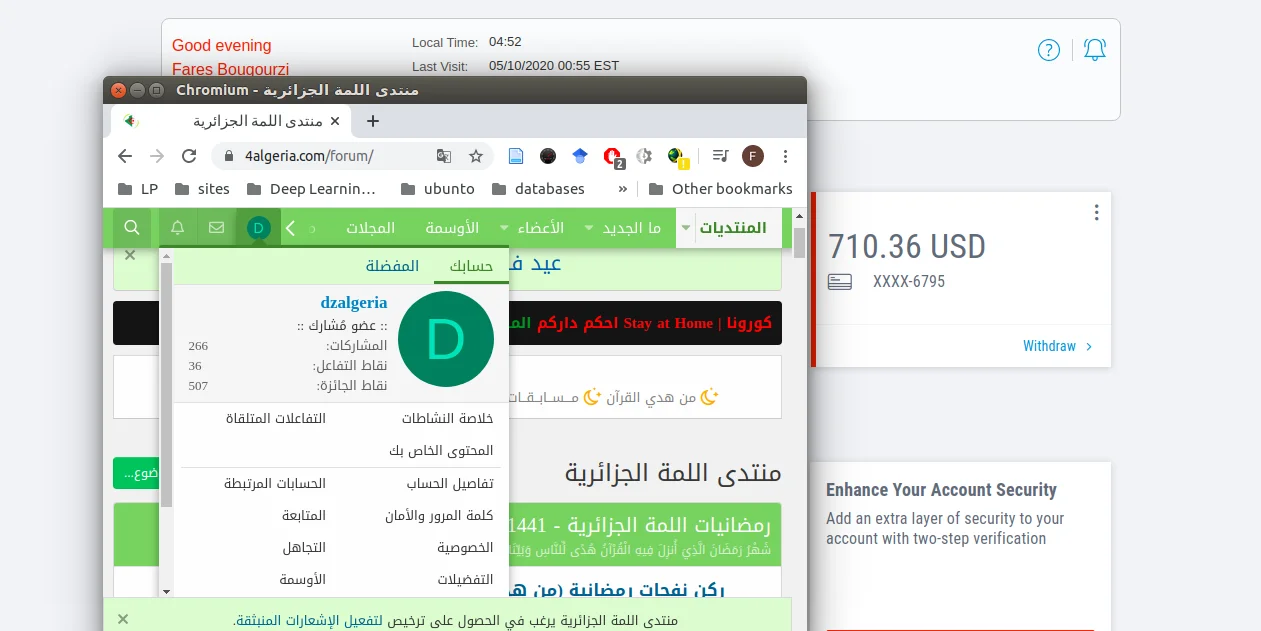The height and width of the screenshot is (631, 1261).
Task: Expand the الأعضاء menu dropdown
Action: pyautogui.click(x=504, y=228)
